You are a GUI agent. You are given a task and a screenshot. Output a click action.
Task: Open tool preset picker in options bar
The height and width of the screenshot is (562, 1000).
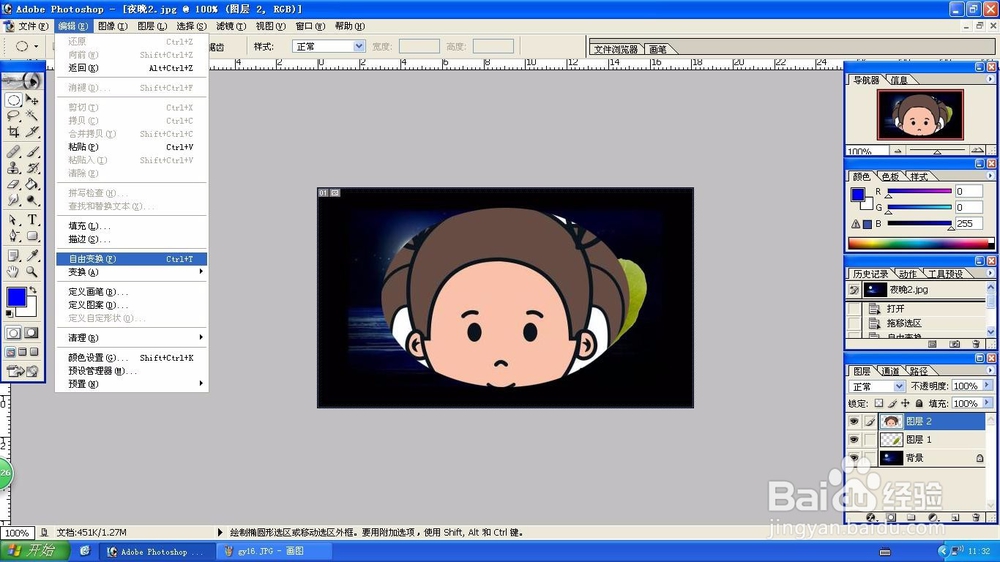(x=26, y=47)
